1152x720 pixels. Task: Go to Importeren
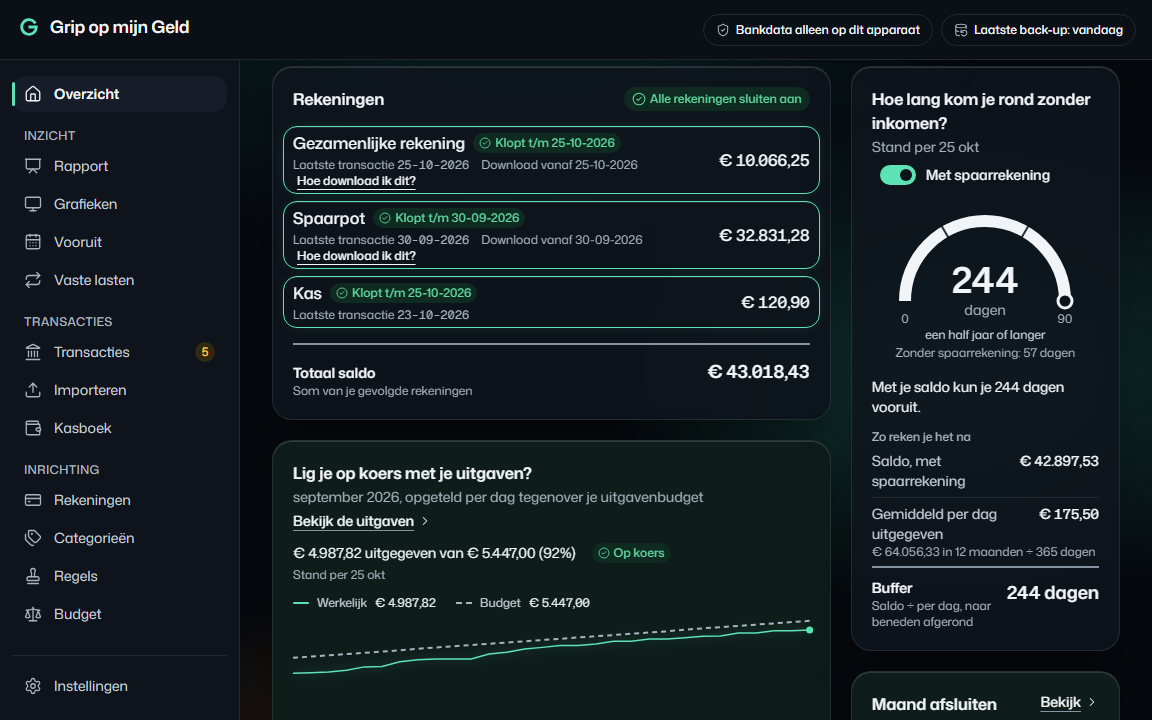[120, 390]
